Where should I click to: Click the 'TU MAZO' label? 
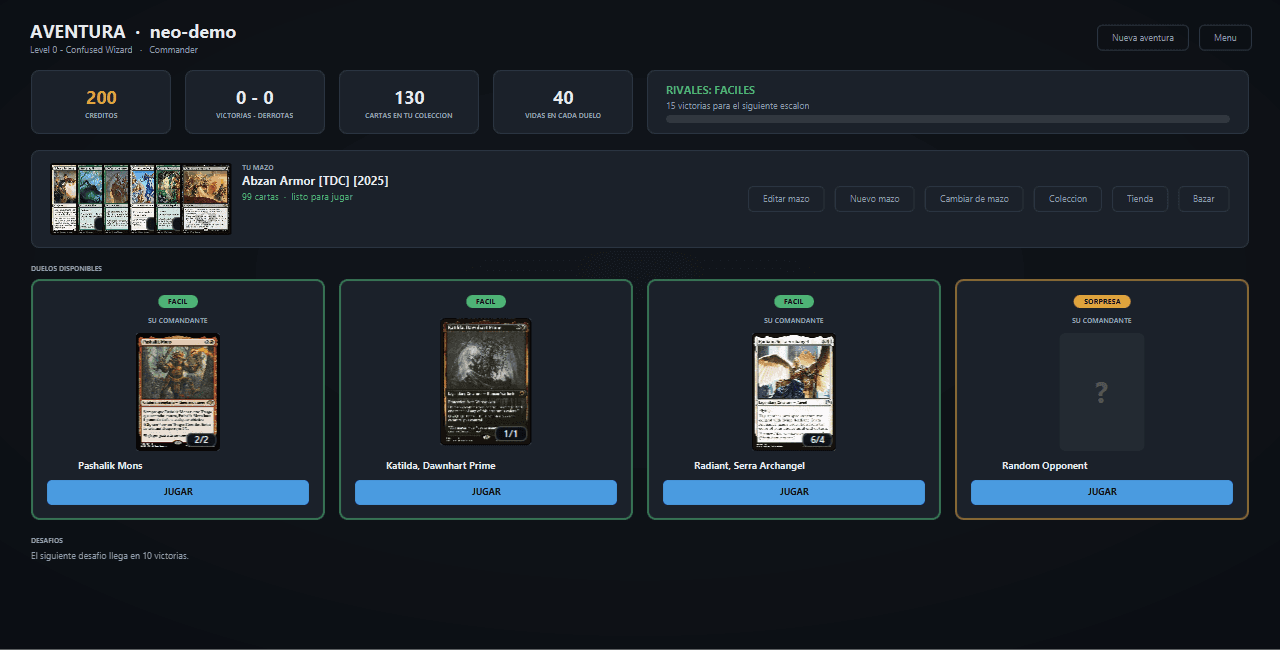258,168
